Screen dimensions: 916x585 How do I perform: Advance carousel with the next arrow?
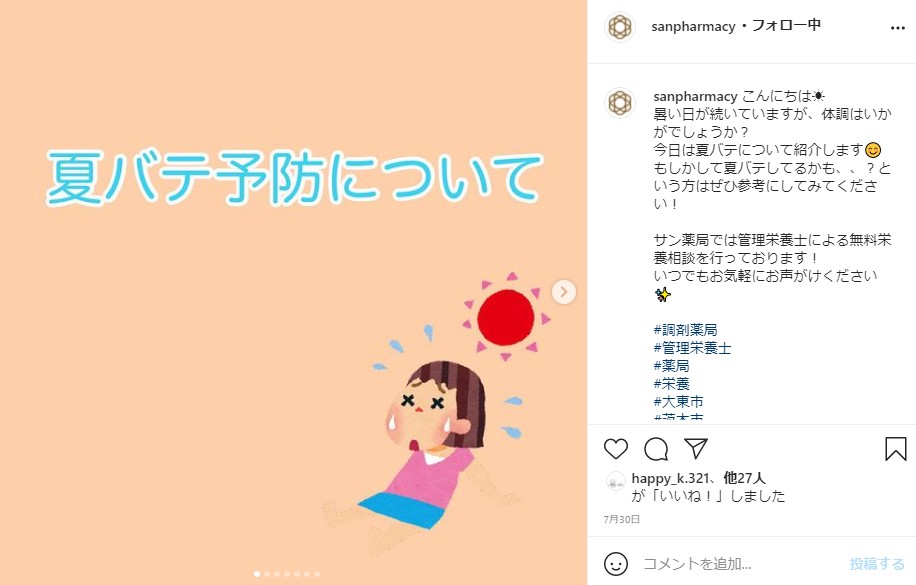click(x=564, y=292)
